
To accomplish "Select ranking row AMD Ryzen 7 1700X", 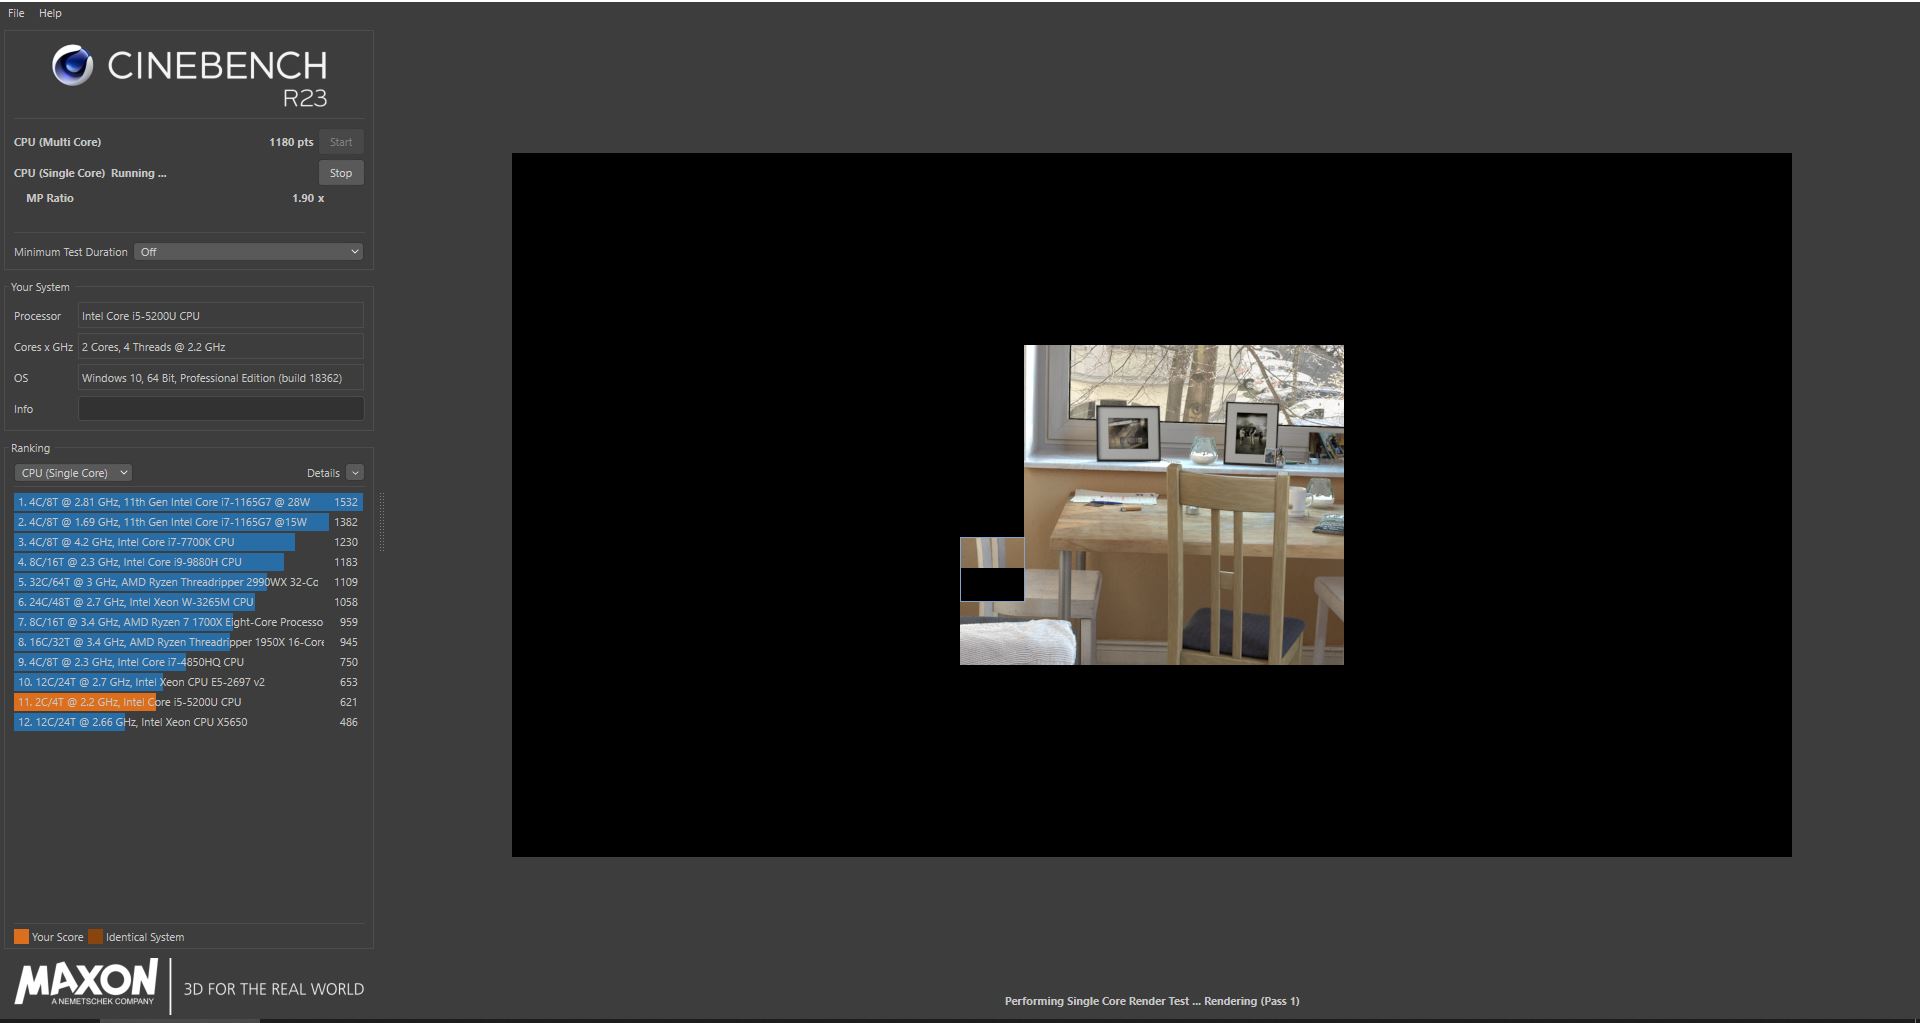I will 188,622.
